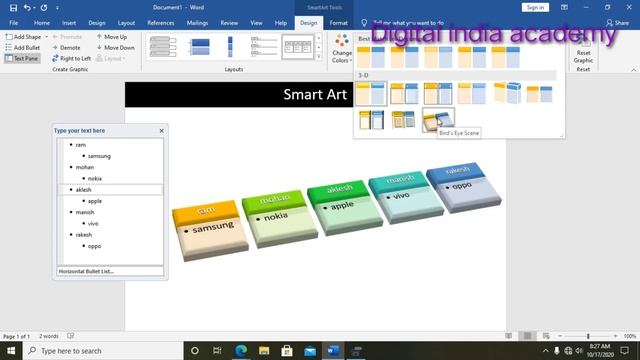The width and height of the screenshot is (640, 360).
Task: Select the first 3-D style thumbnail
Action: [x=371, y=93]
